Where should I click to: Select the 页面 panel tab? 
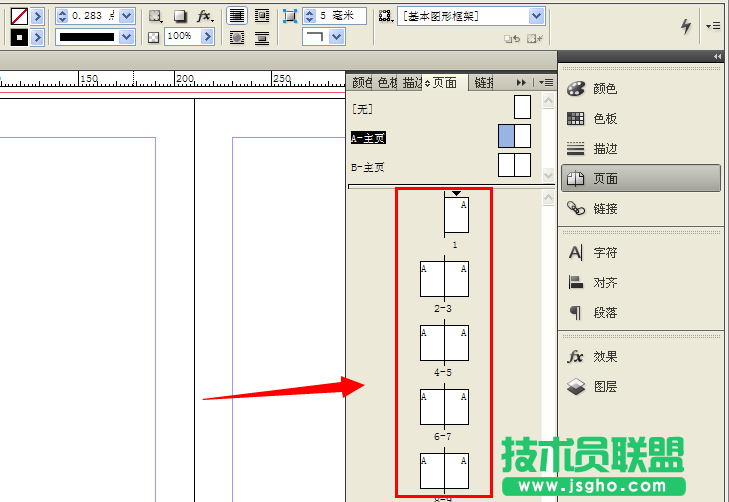pos(444,83)
